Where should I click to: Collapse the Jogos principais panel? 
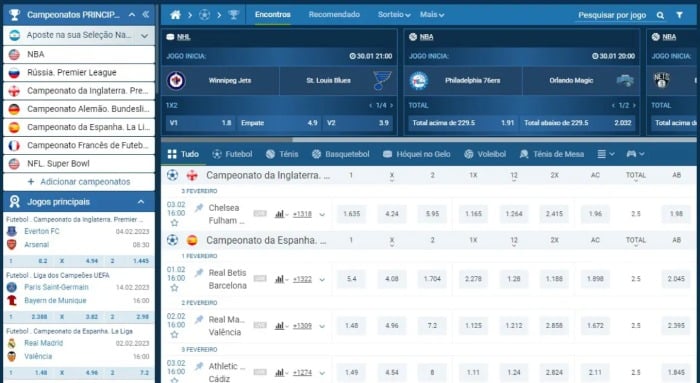click(141, 202)
